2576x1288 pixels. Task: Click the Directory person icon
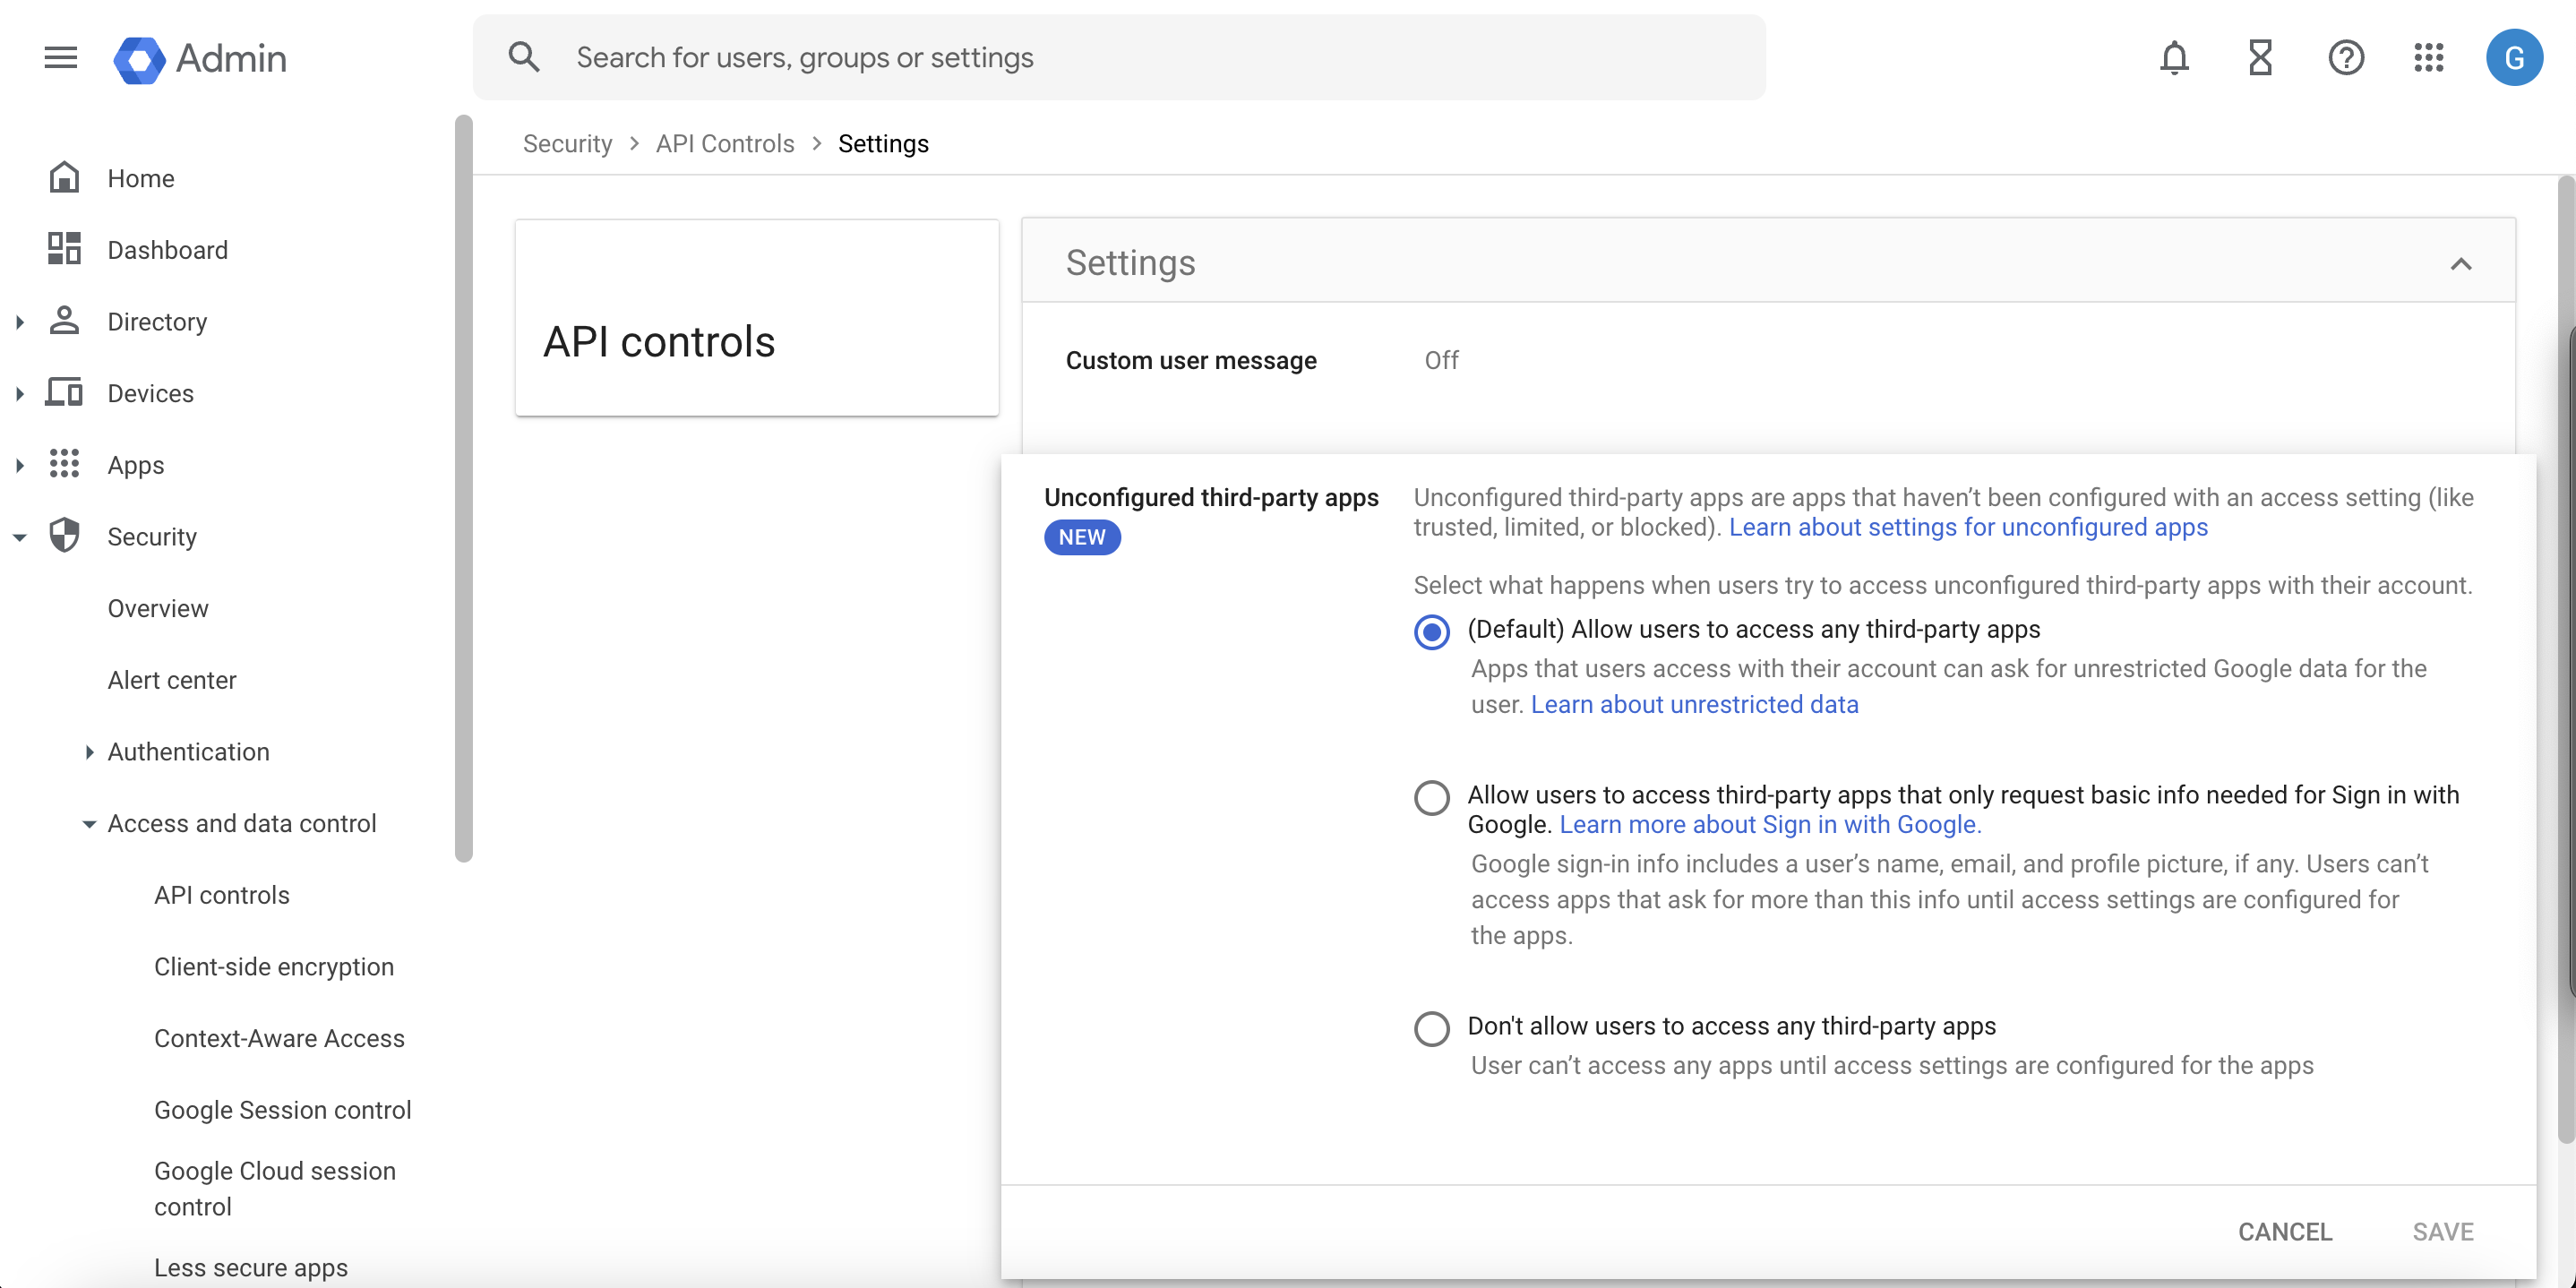pos(64,321)
